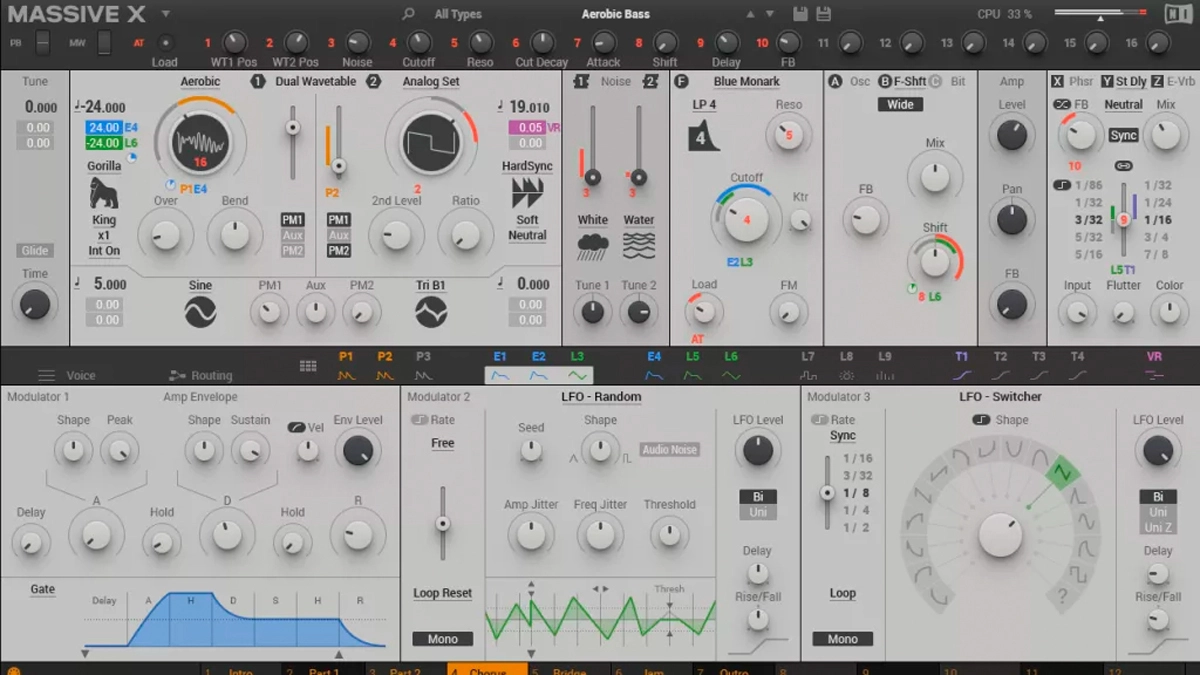This screenshot has height=675, width=1200.
Task: Click the save preset floppy icon
Action: (800, 14)
